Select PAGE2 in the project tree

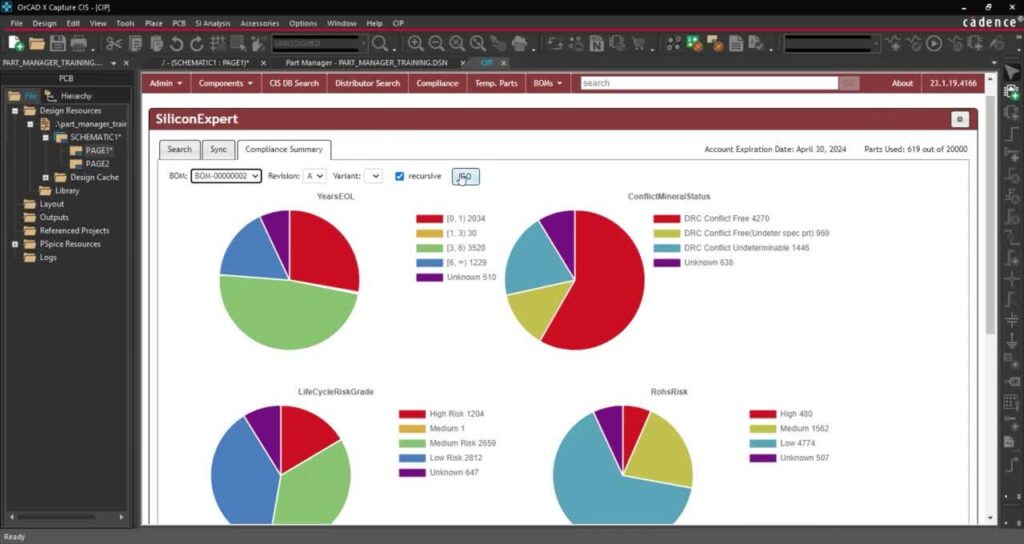coord(97,164)
